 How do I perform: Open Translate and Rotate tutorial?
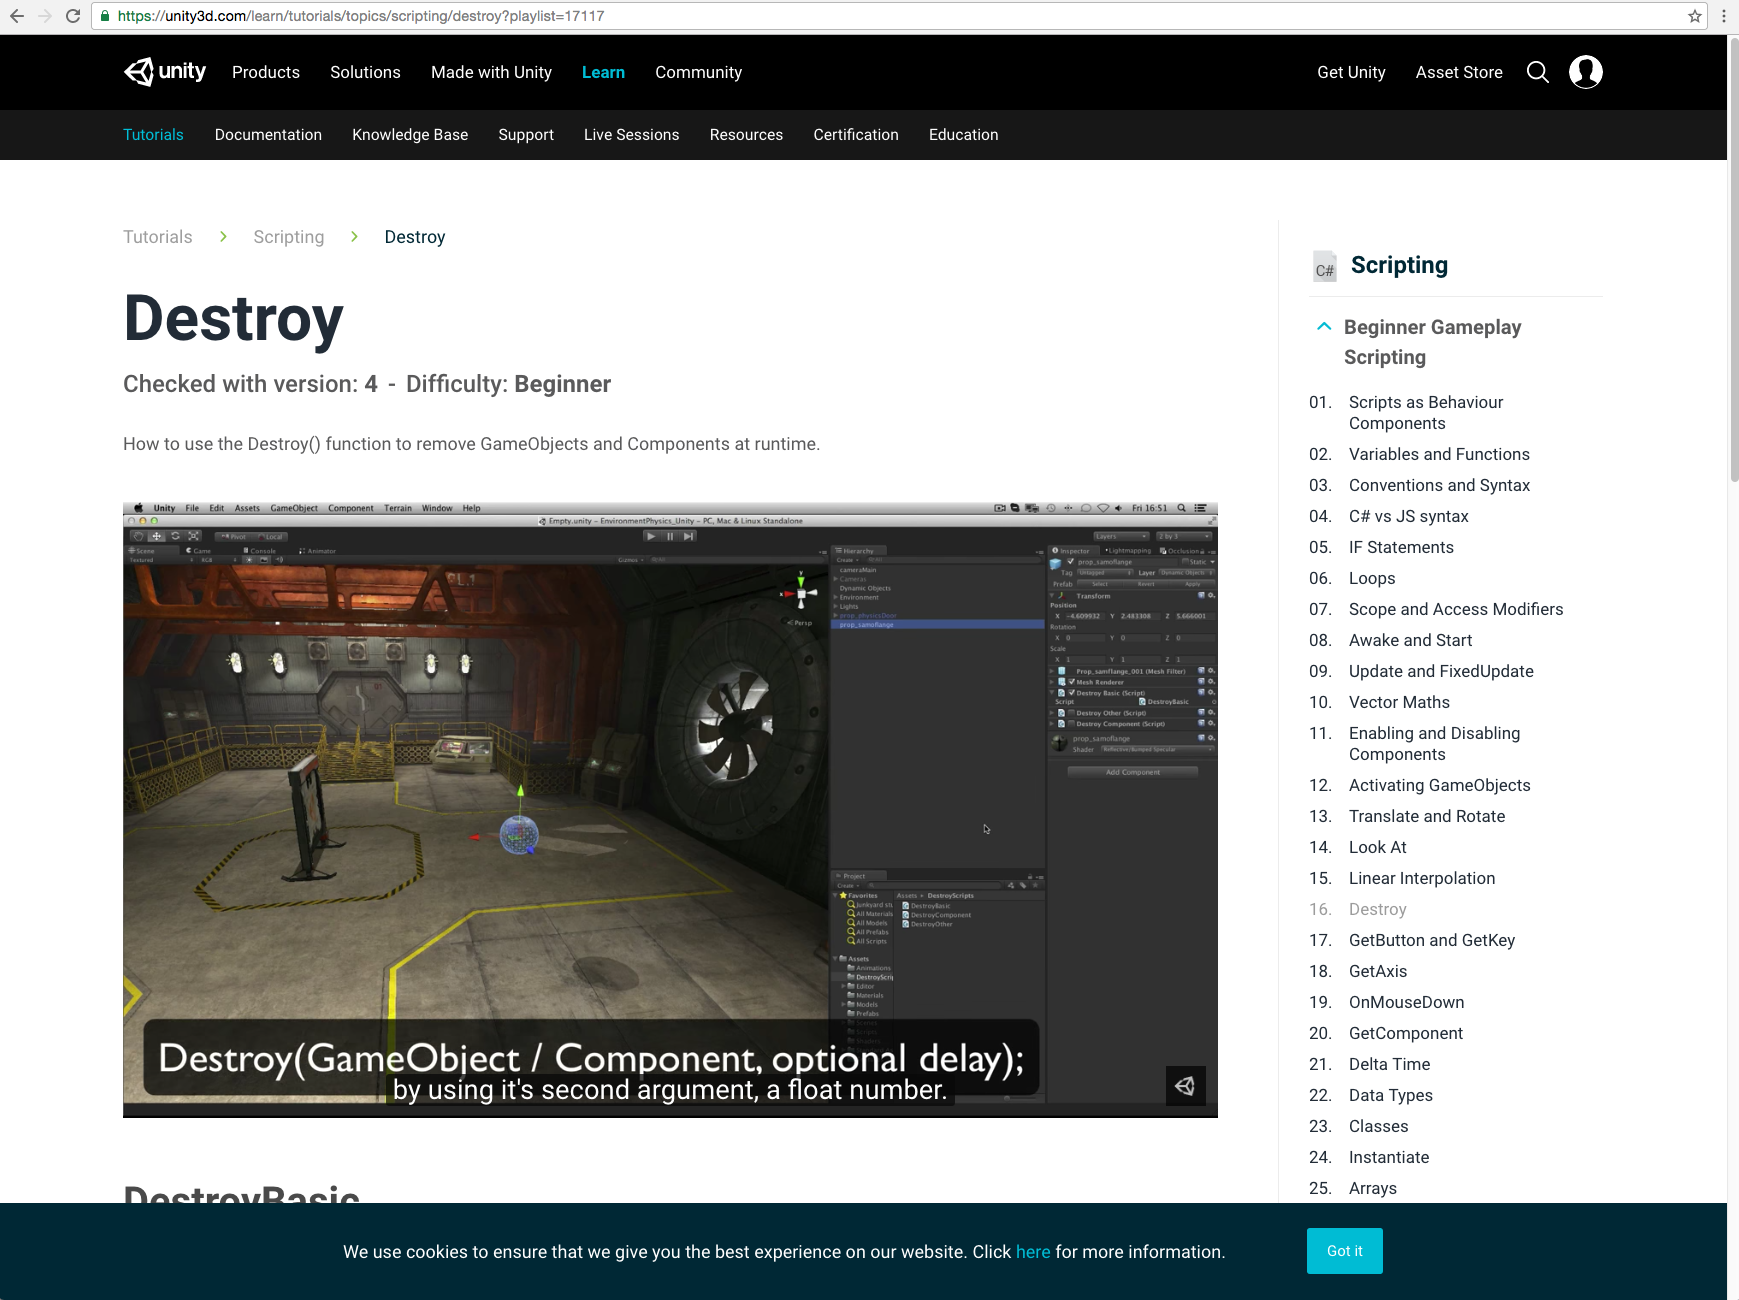click(1426, 816)
